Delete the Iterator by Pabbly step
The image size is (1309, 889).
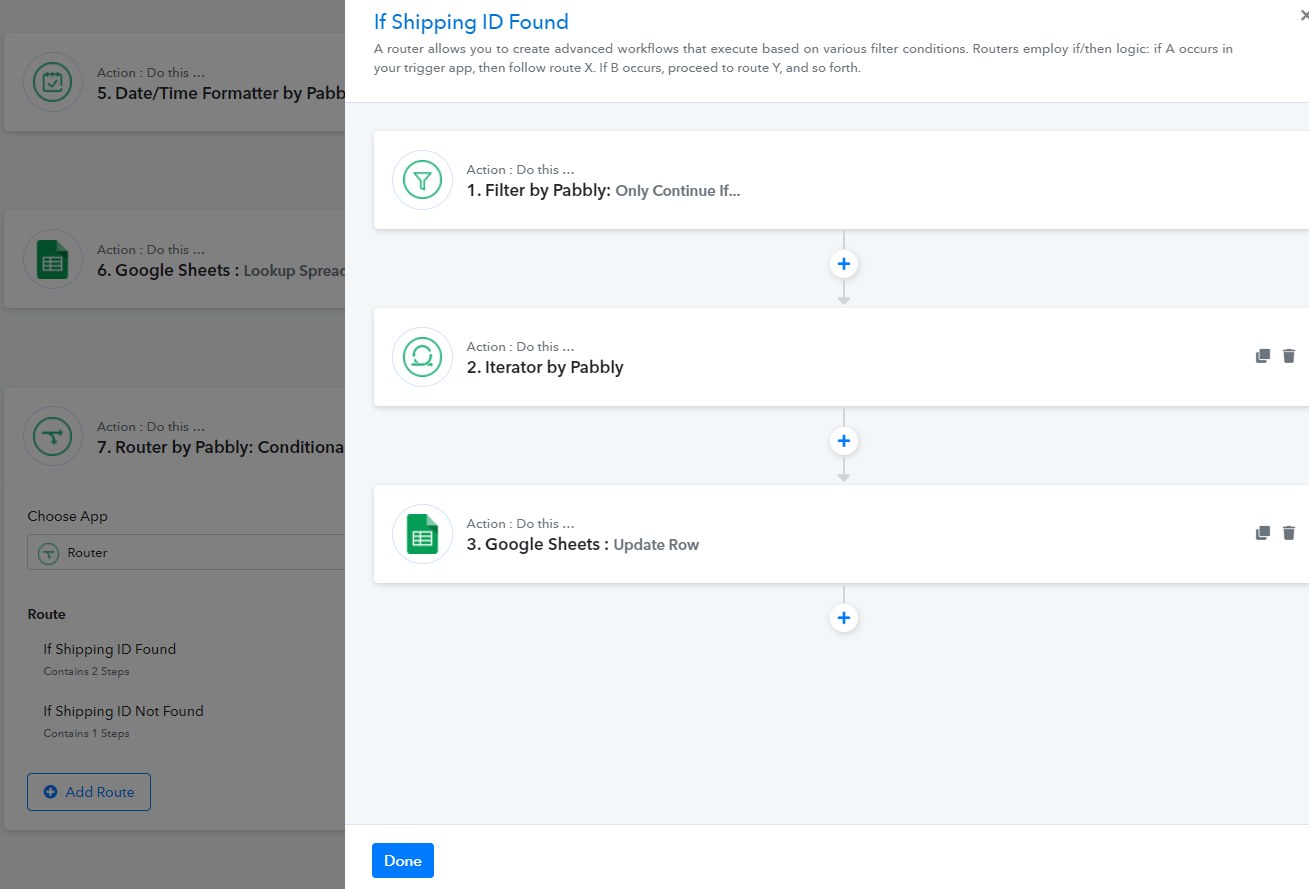tap(1289, 356)
